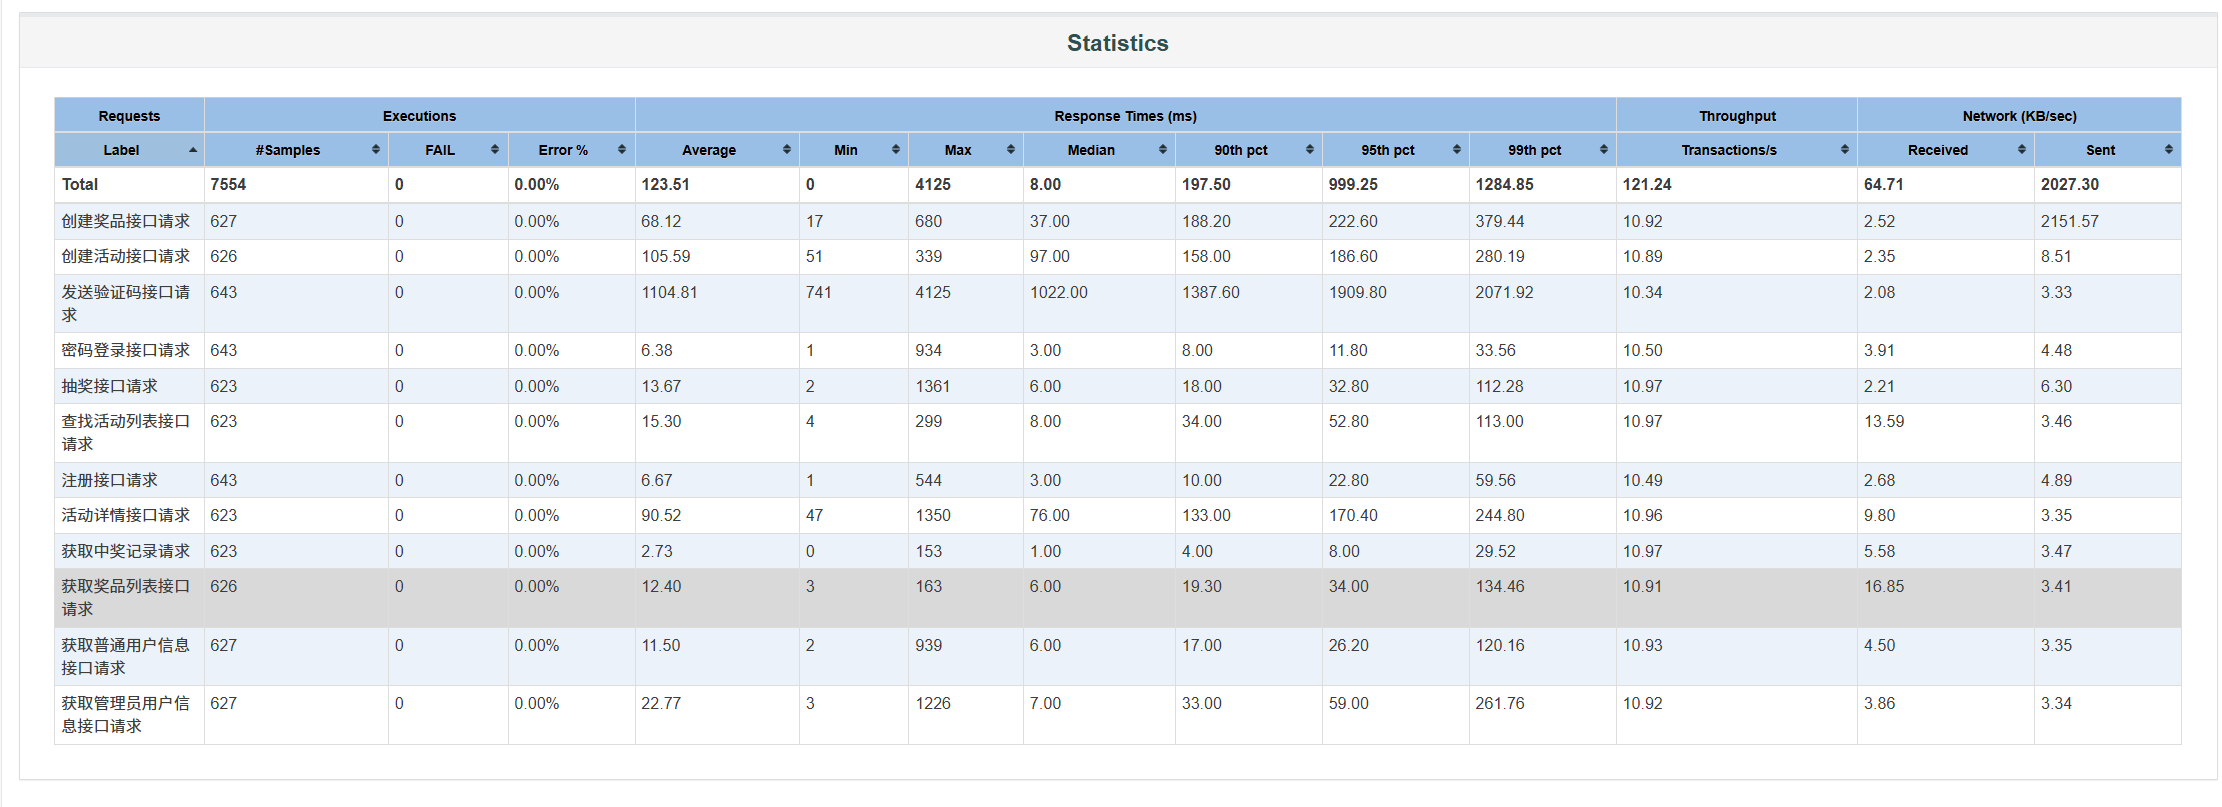Click the 13.59 received value

tap(1884, 421)
